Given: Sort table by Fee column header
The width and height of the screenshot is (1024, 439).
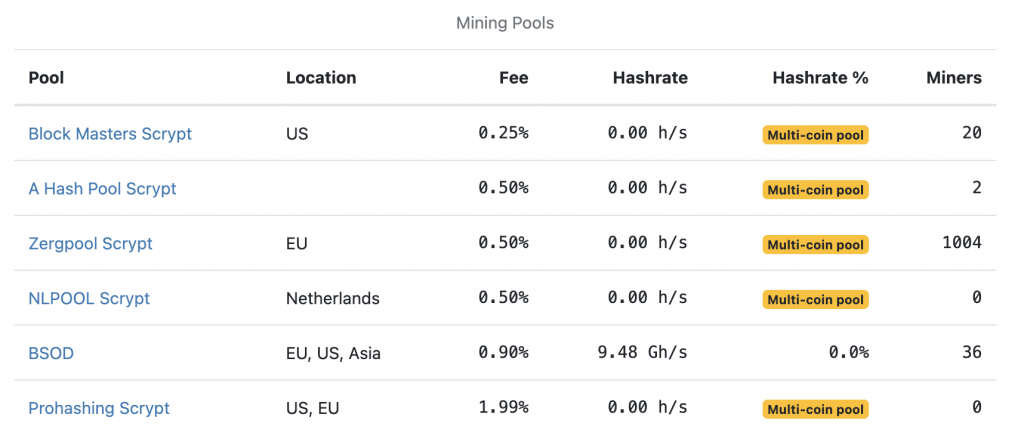Looking at the screenshot, I should [x=513, y=78].
